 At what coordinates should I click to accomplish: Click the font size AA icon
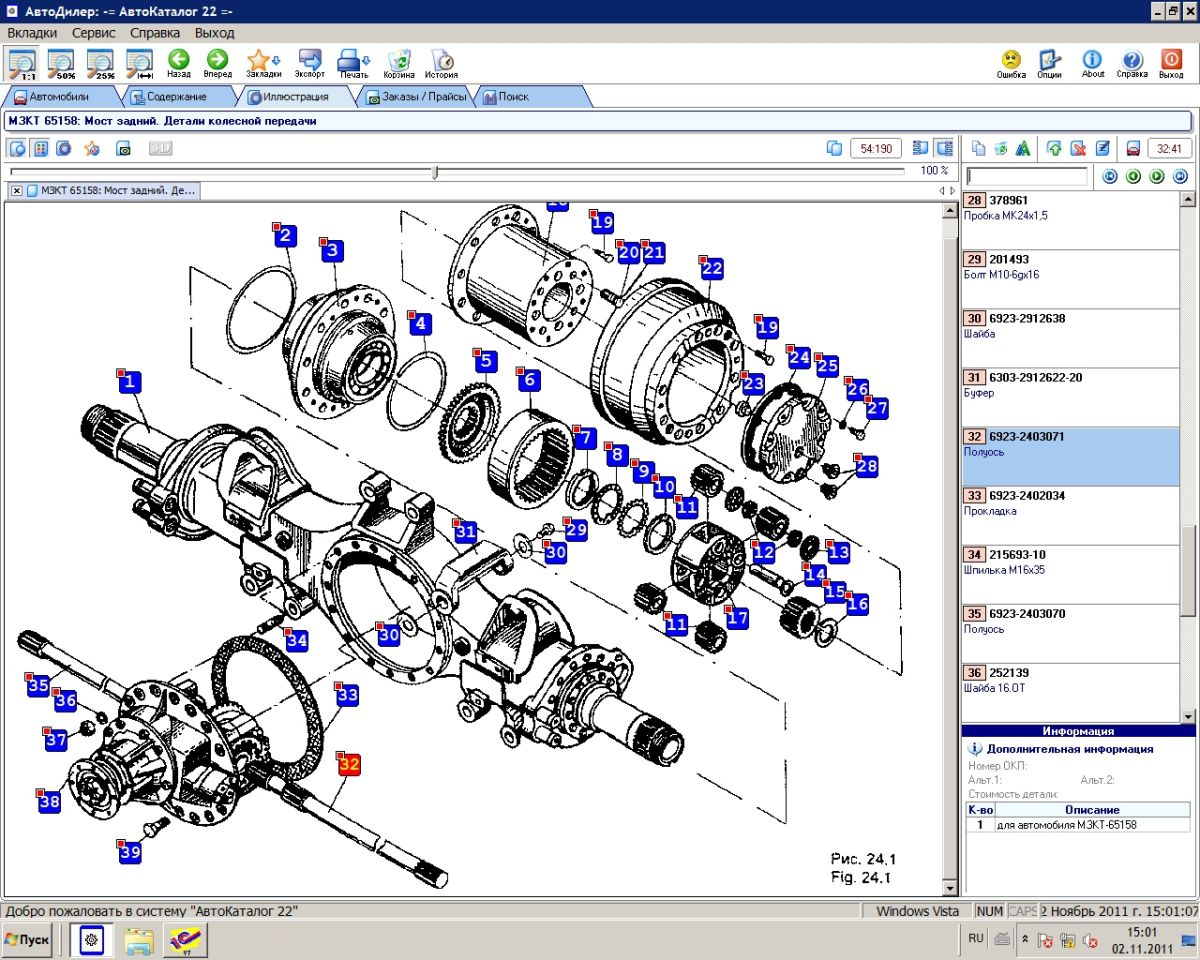[1023, 149]
